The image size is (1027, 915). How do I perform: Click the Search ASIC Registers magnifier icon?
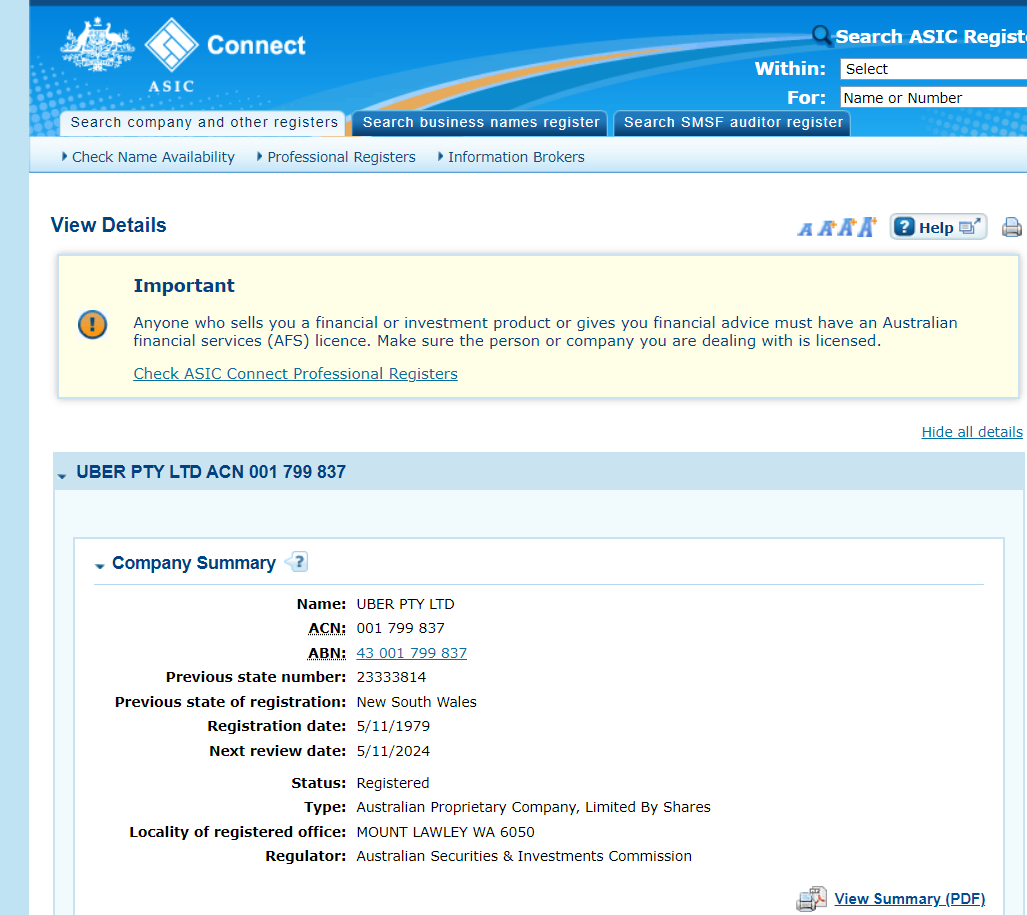coord(821,35)
